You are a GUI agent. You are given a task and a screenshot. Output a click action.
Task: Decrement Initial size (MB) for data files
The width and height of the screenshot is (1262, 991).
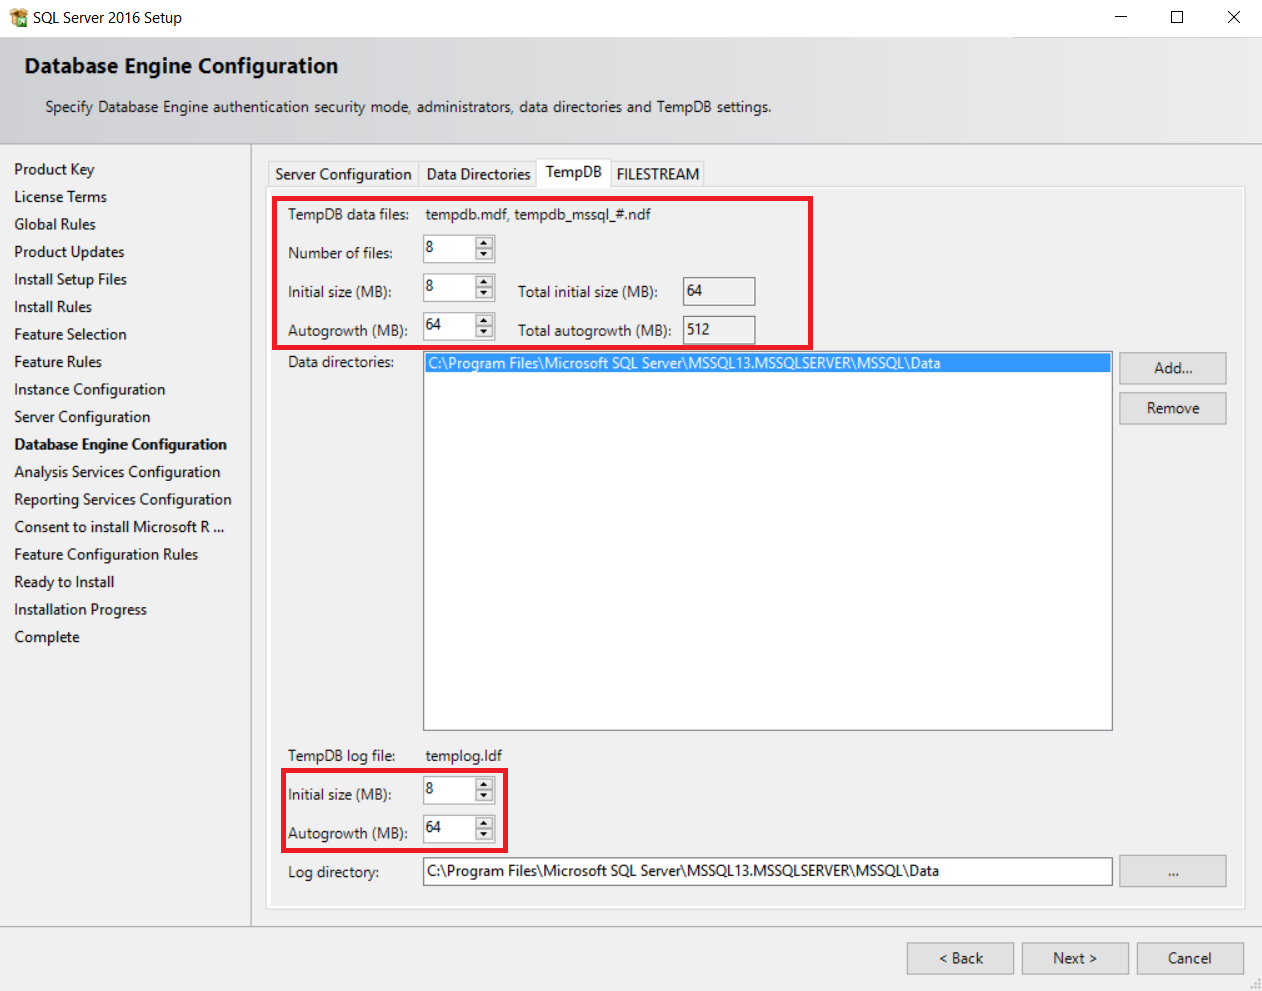coord(483,292)
